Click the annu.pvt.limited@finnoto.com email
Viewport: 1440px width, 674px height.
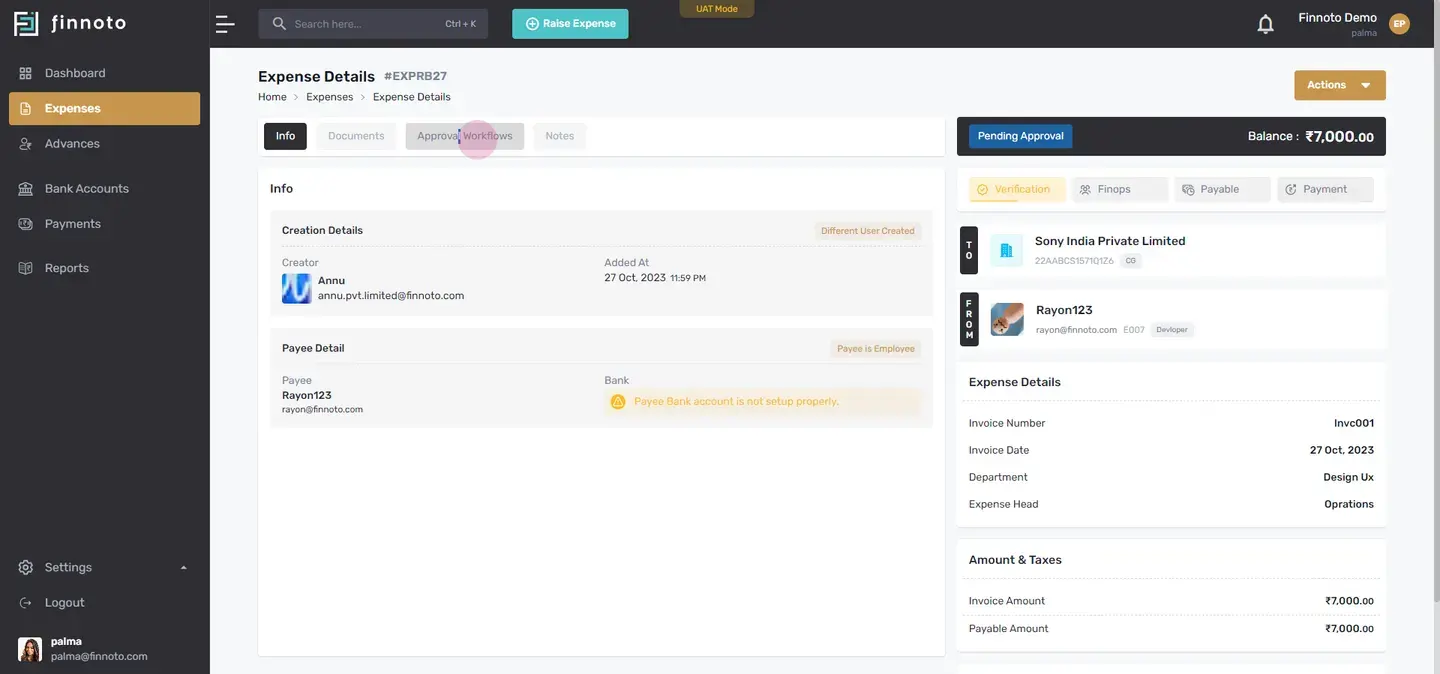pyautogui.click(x=391, y=296)
